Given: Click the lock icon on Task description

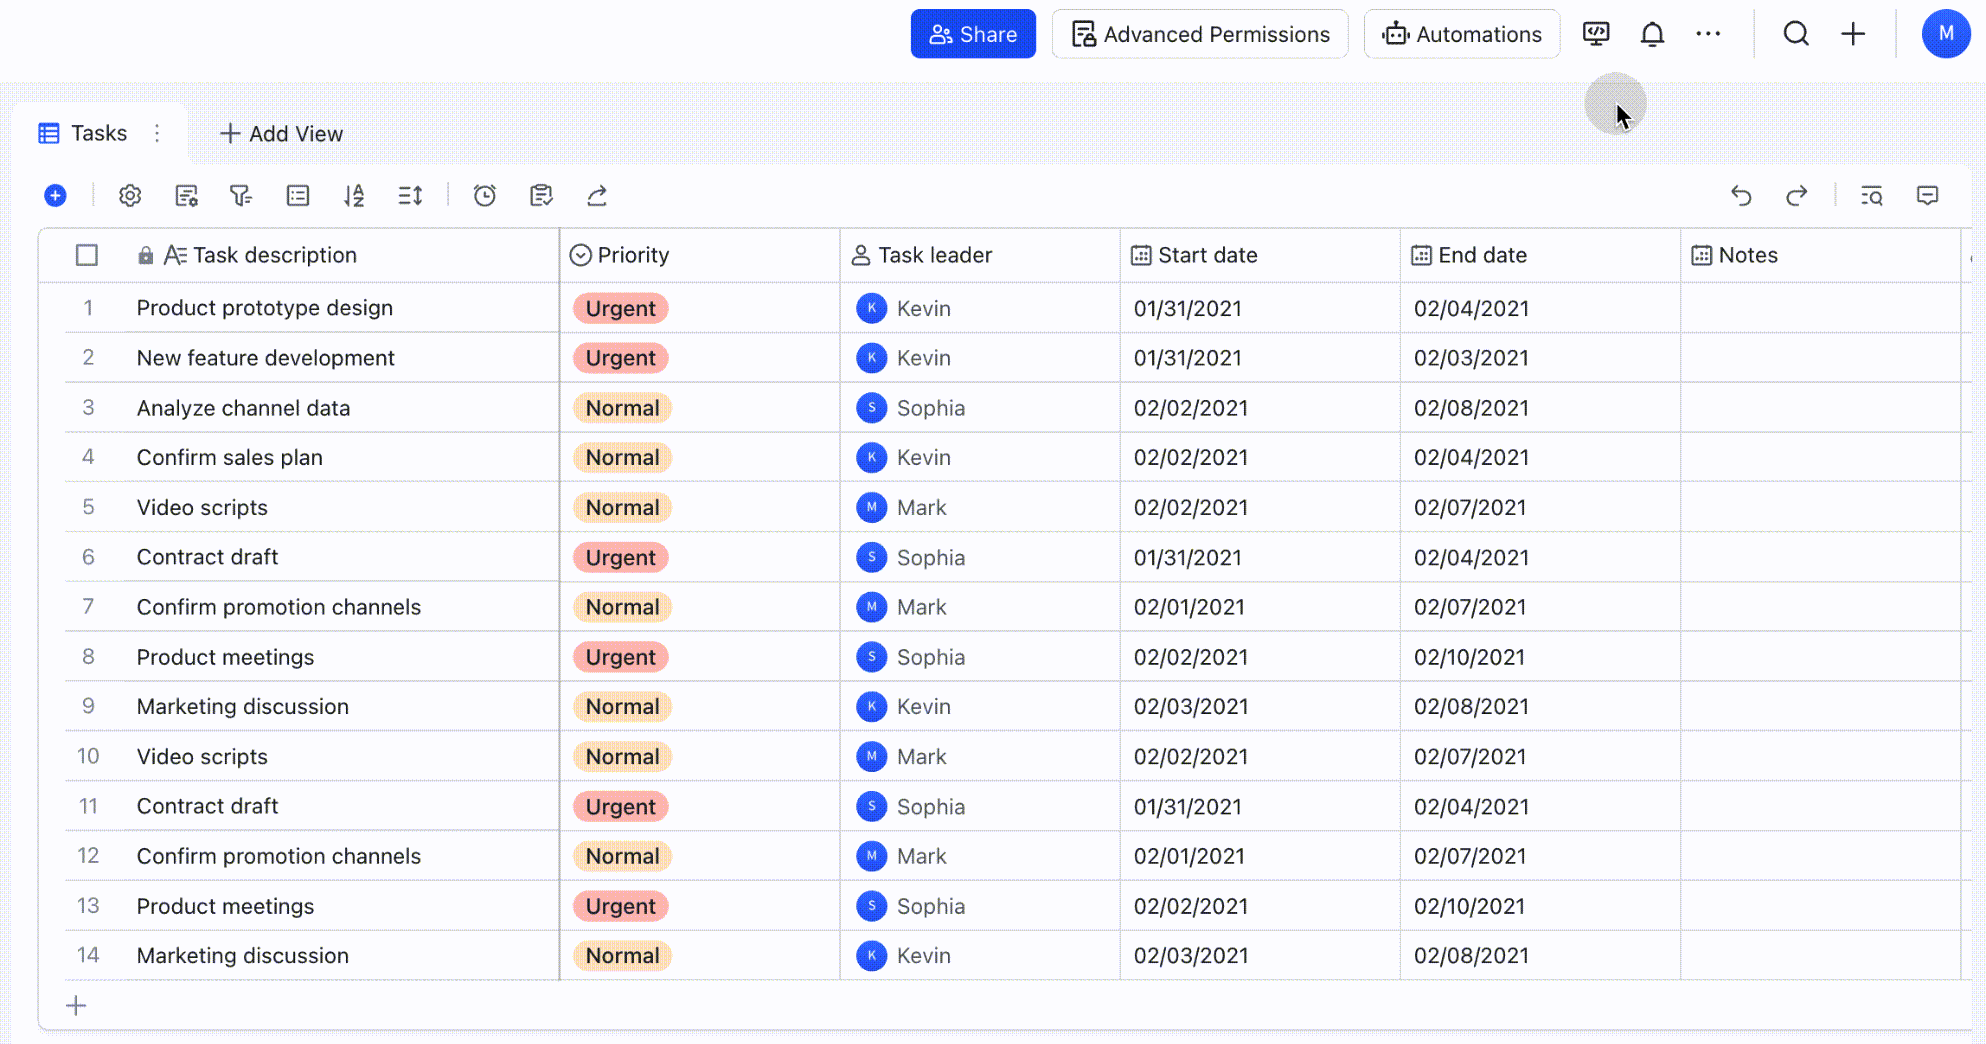Looking at the screenshot, I should click(146, 256).
